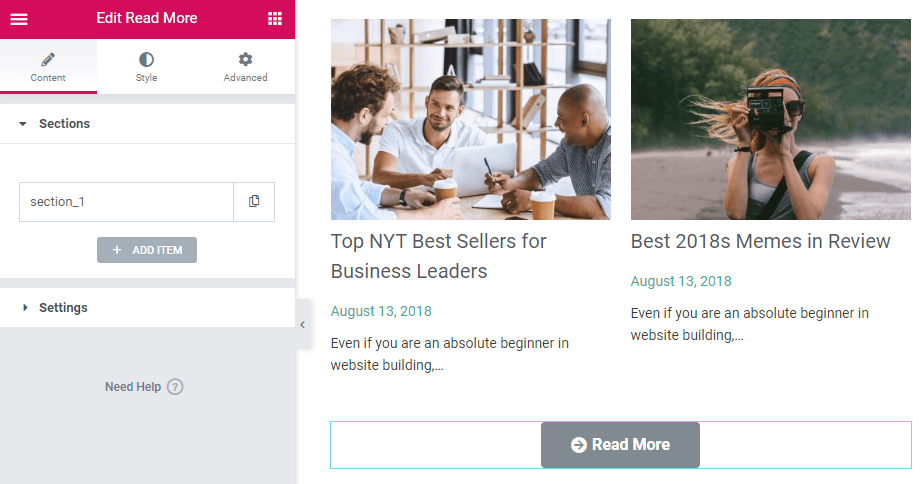Click the Need Help question icon
Image resolution: width=924 pixels, height=484 pixels.
(x=175, y=387)
